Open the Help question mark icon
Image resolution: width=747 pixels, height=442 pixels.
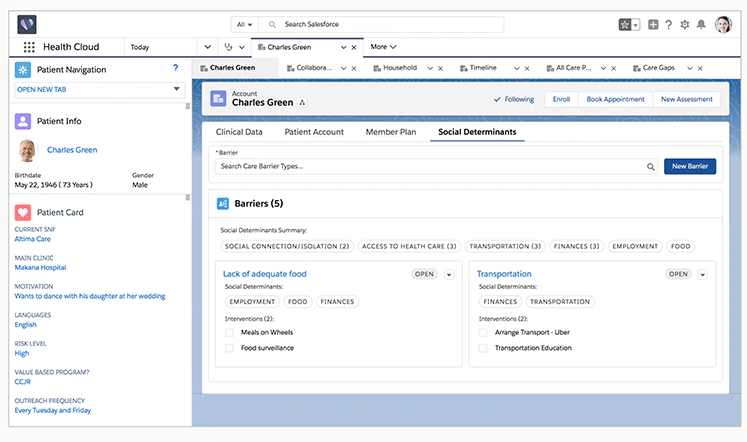coord(668,24)
